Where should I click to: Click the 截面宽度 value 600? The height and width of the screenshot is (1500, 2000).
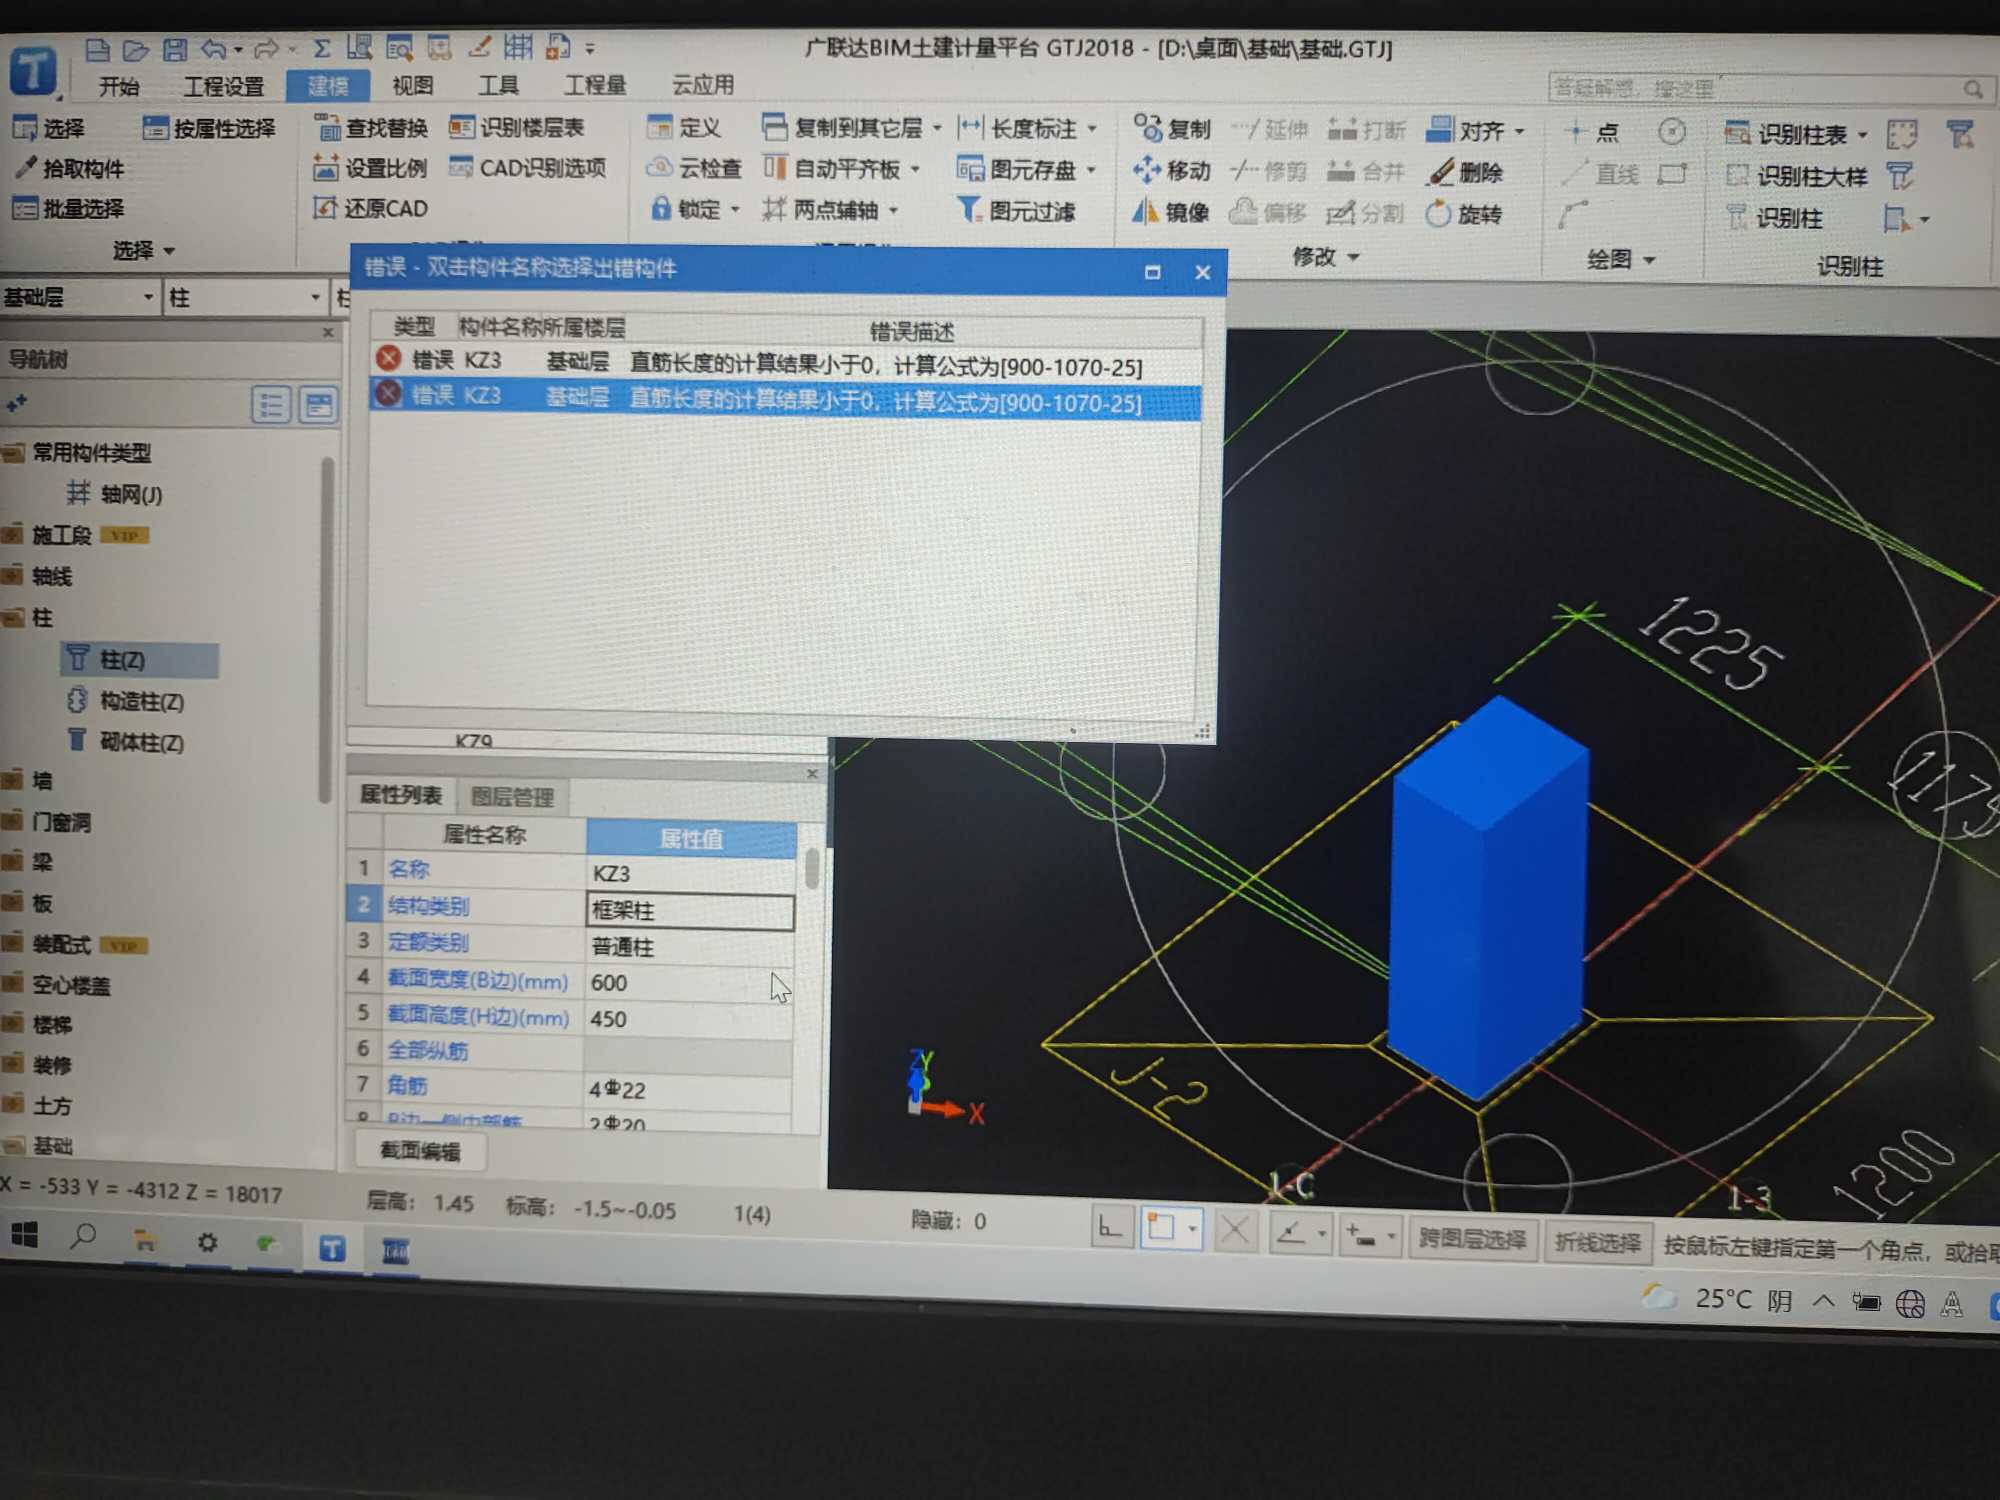coord(689,983)
